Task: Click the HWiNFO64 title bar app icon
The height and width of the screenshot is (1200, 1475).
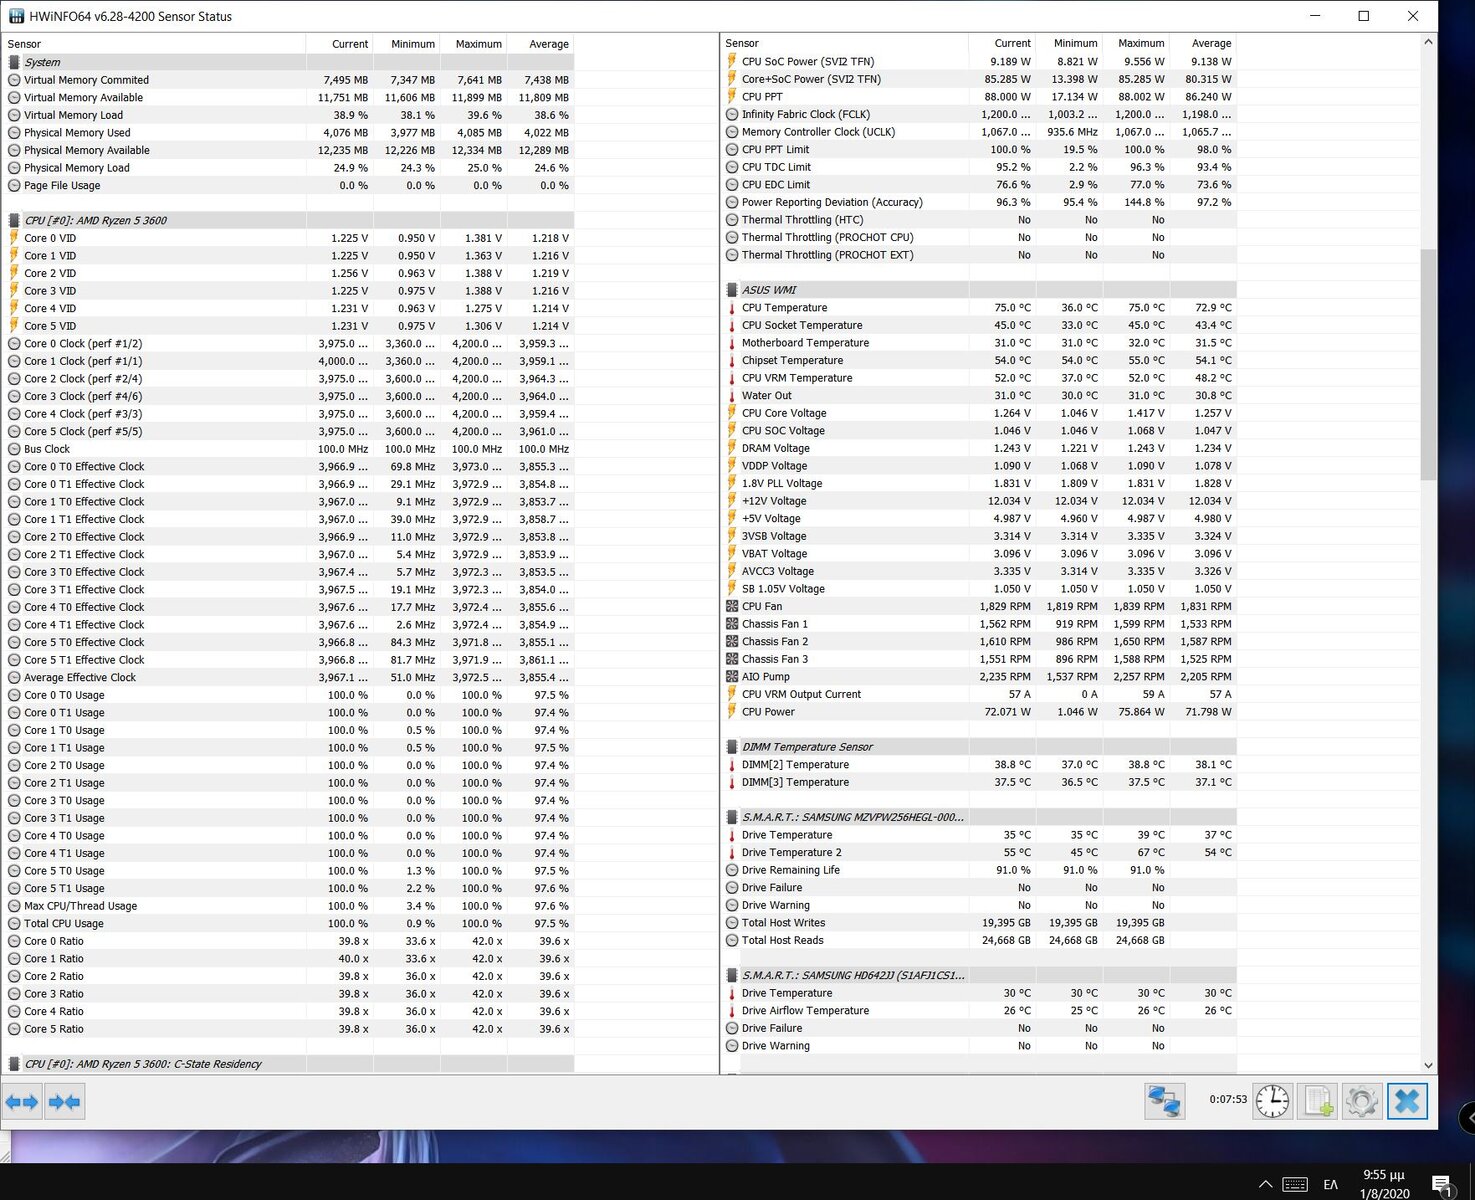Action: (16, 16)
